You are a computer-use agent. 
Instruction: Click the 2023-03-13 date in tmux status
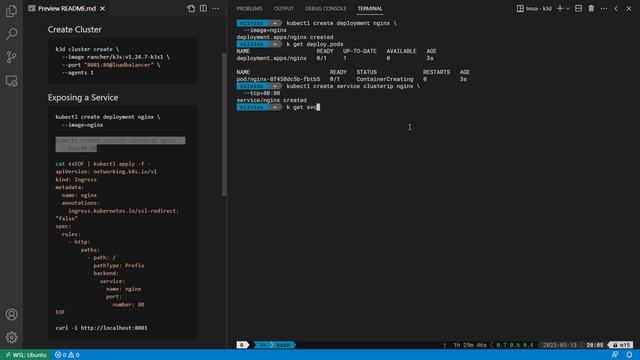560,345
